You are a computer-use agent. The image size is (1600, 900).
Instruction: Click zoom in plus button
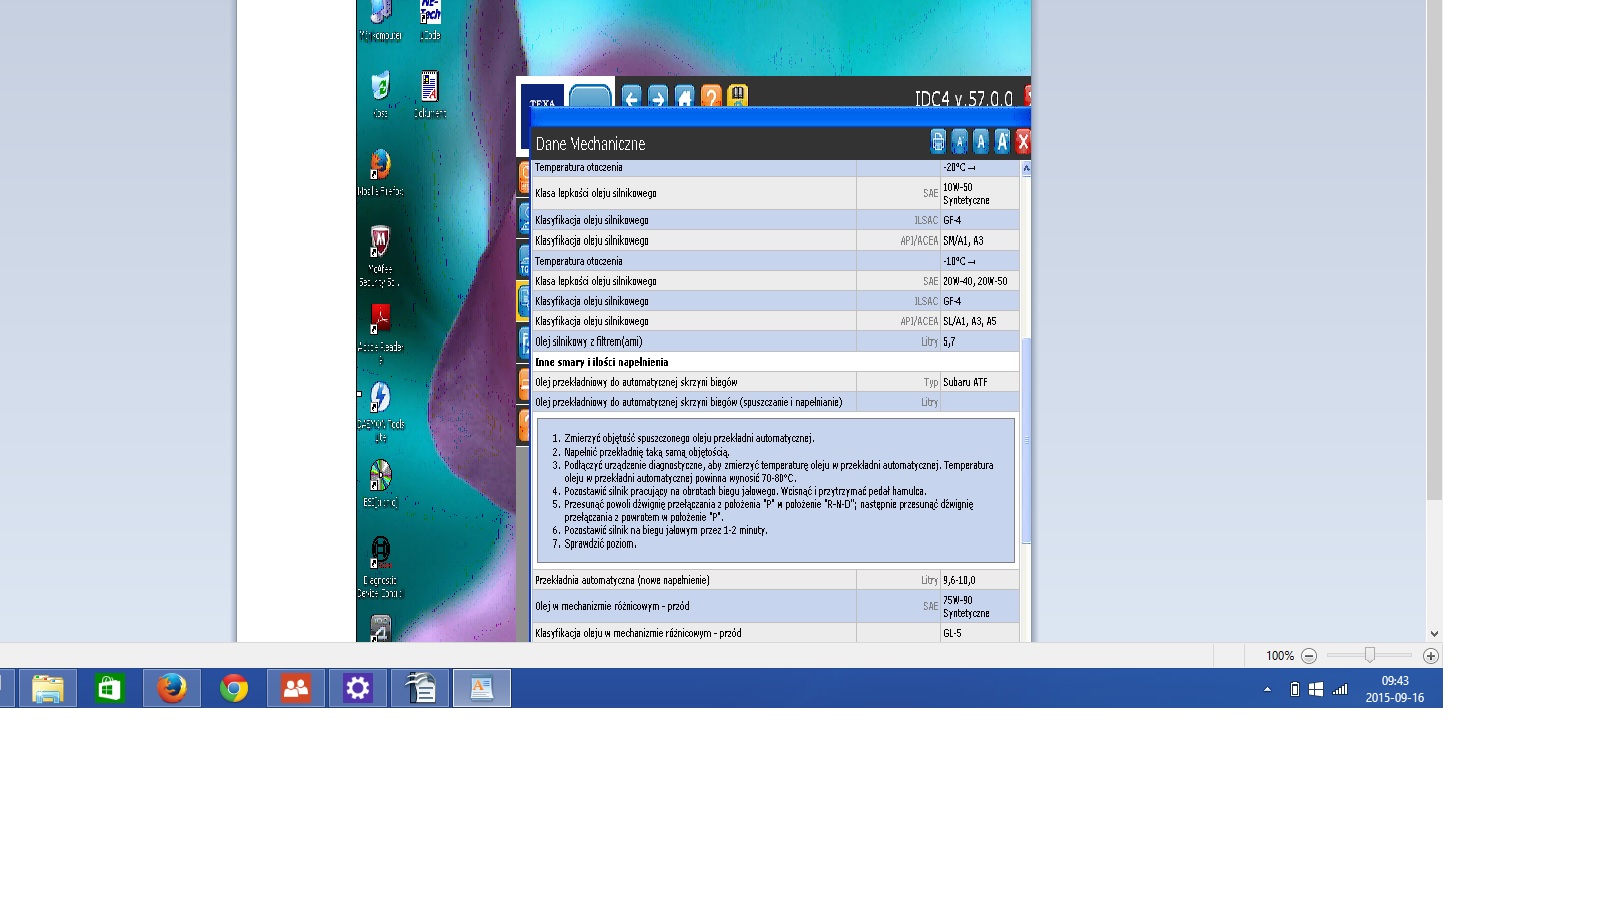pos(1431,656)
